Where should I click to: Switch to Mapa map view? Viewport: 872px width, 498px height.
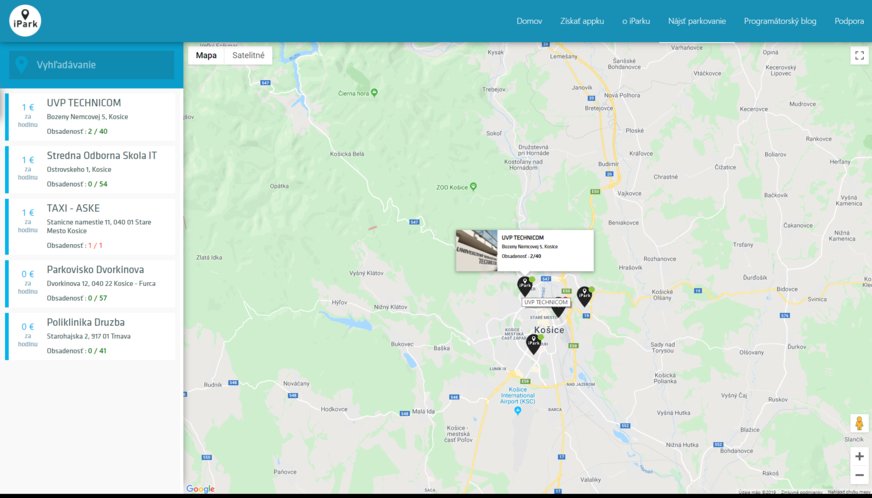(x=206, y=56)
